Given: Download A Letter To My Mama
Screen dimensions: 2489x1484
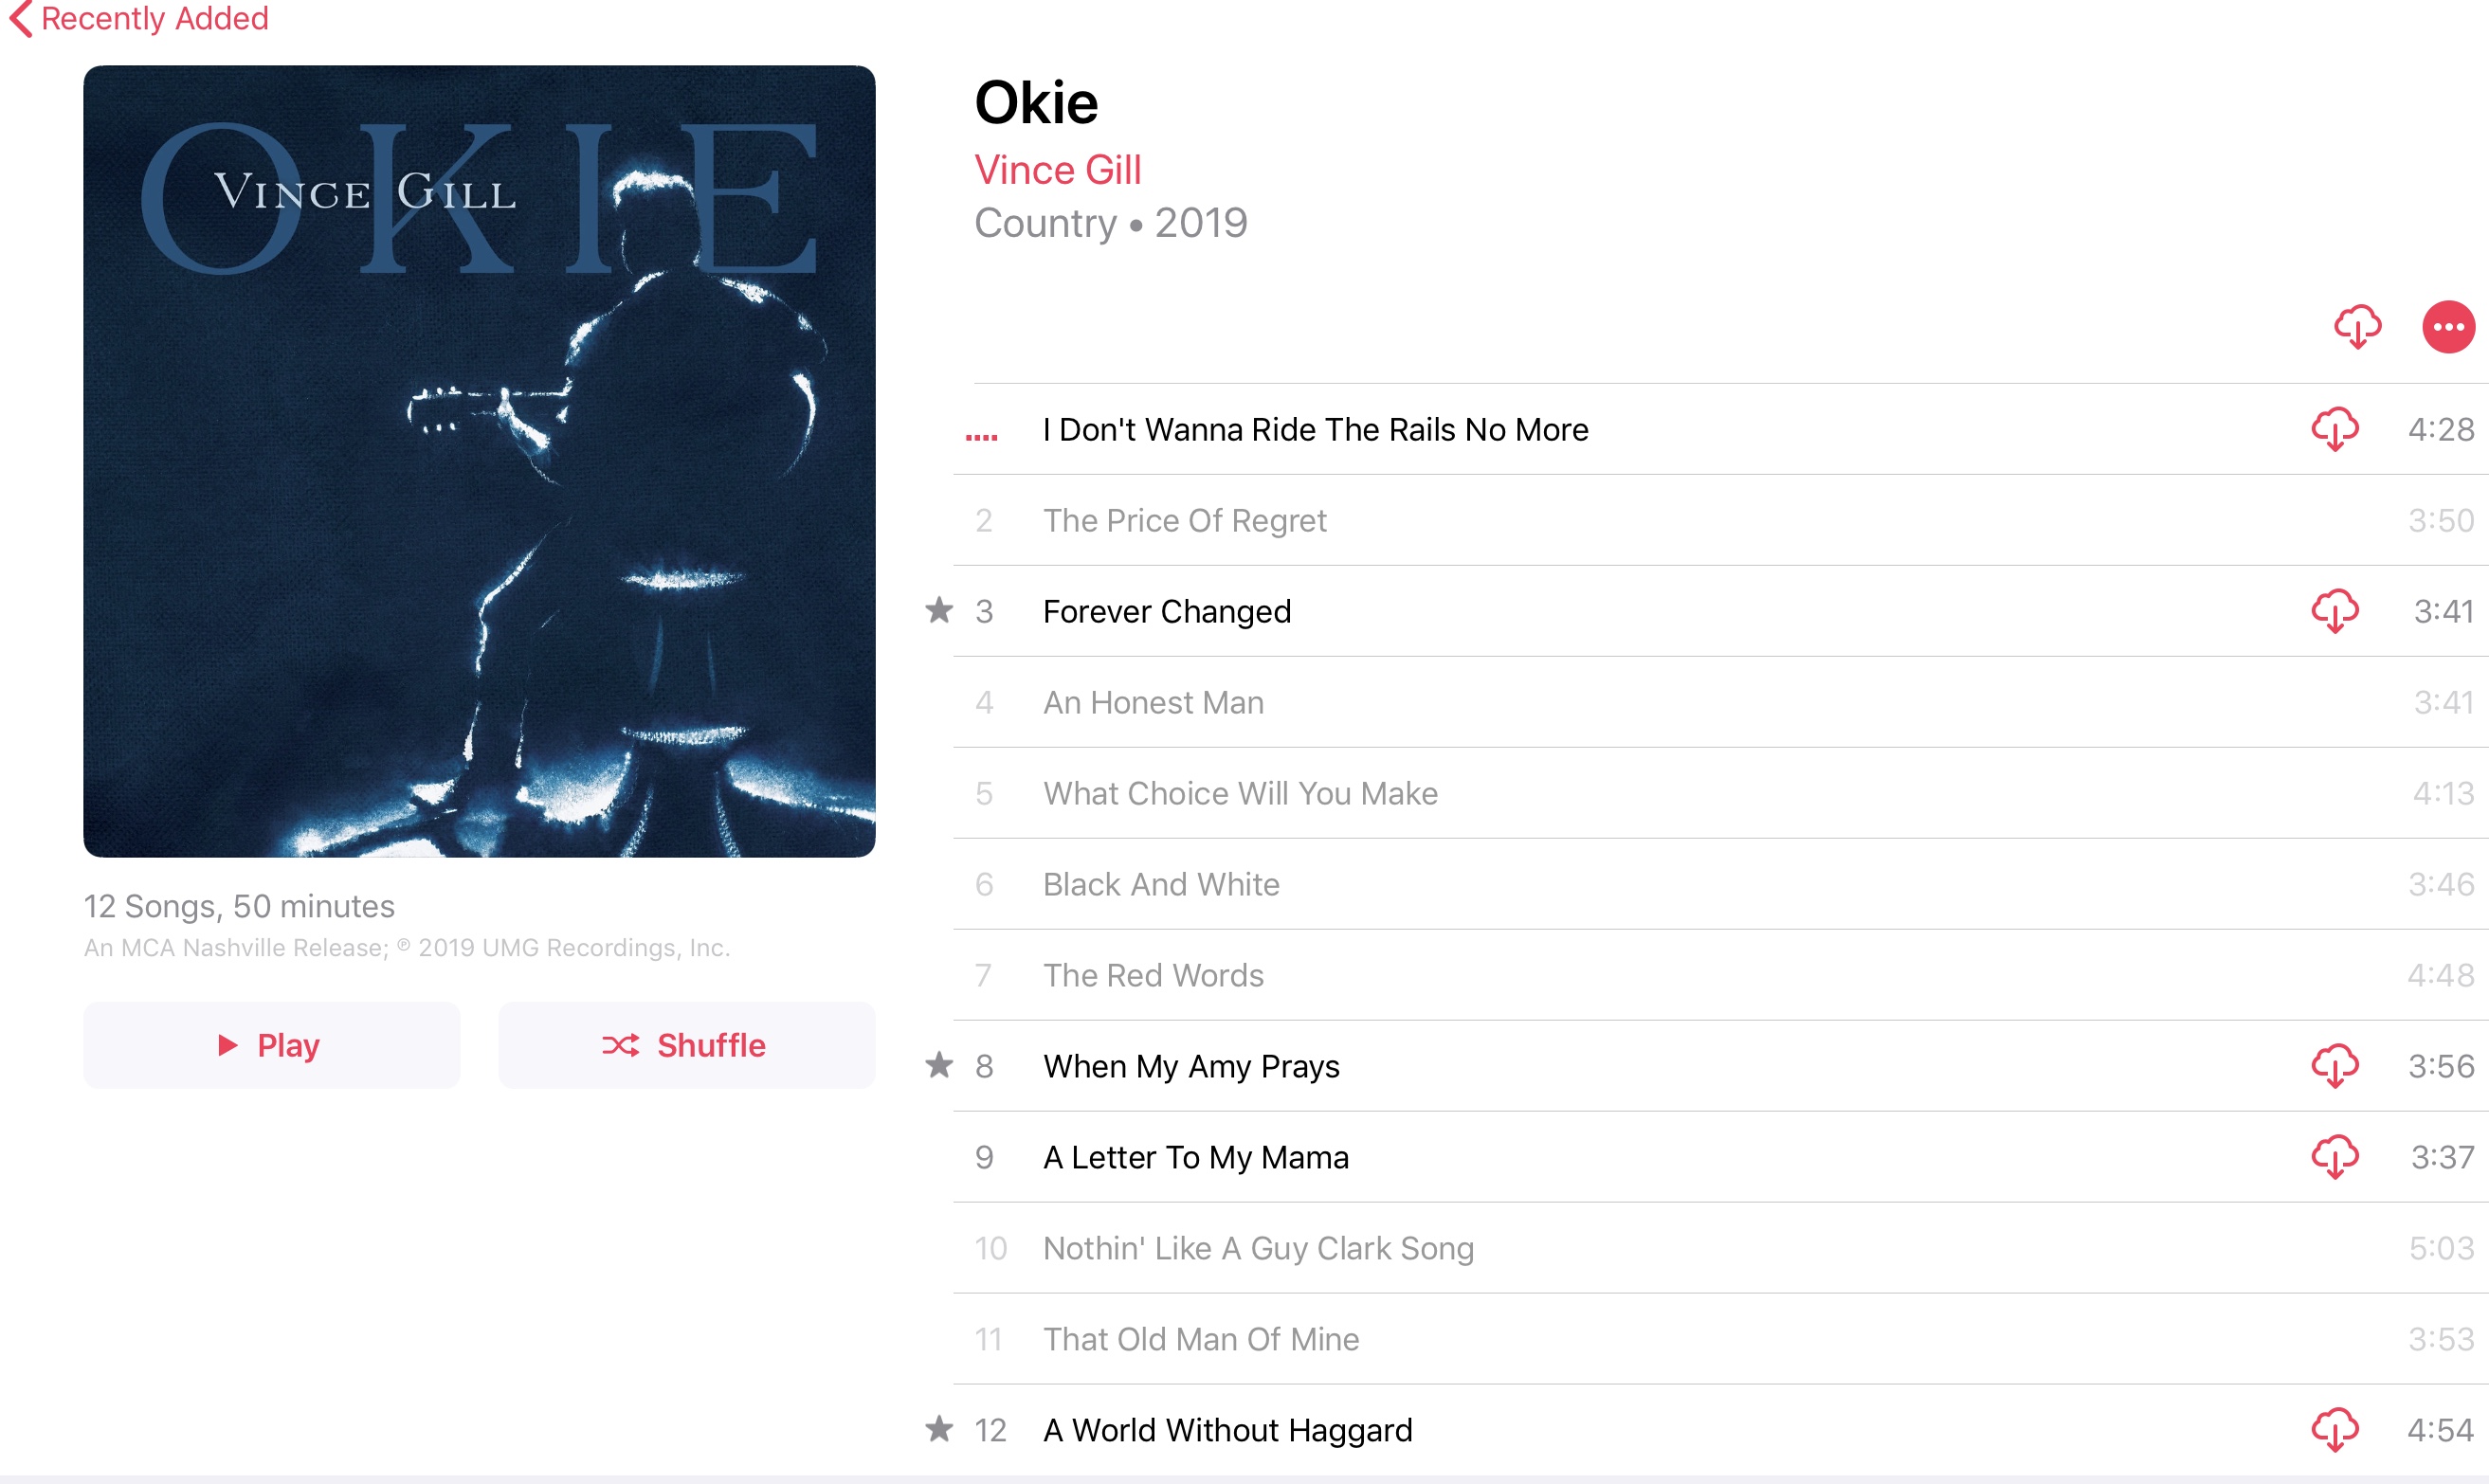Looking at the screenshot, I should tap(2335, 1157).
